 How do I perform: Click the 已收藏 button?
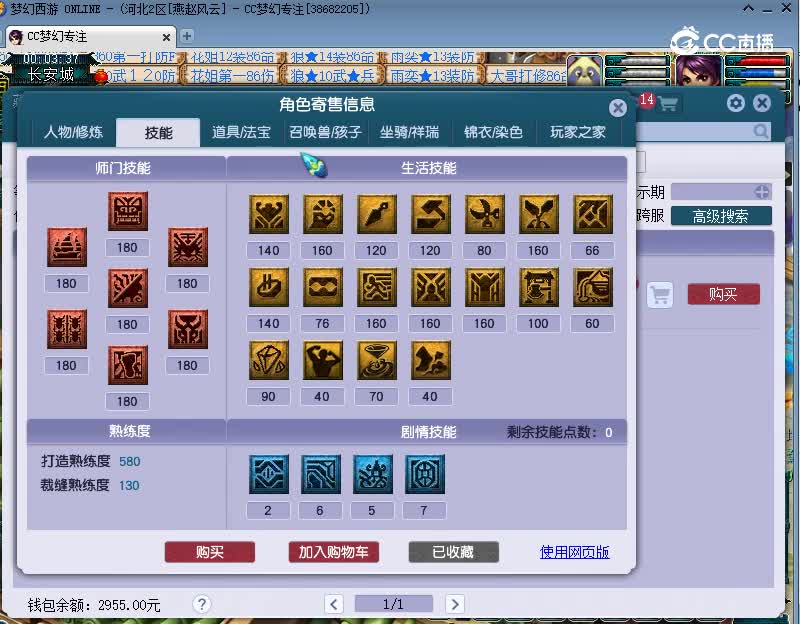tap(453, 552)
